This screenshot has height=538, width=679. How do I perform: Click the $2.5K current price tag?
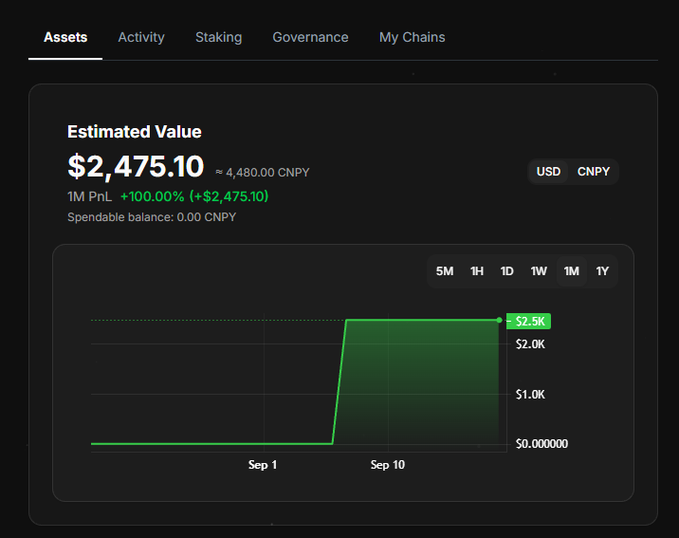coord(528,321)
